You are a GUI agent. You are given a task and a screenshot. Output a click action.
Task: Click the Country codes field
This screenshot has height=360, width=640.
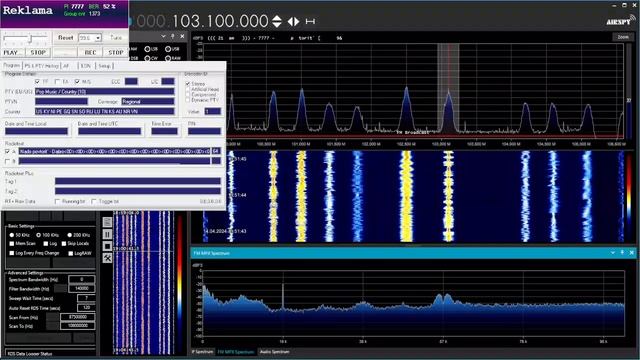[x=104, y=111]
